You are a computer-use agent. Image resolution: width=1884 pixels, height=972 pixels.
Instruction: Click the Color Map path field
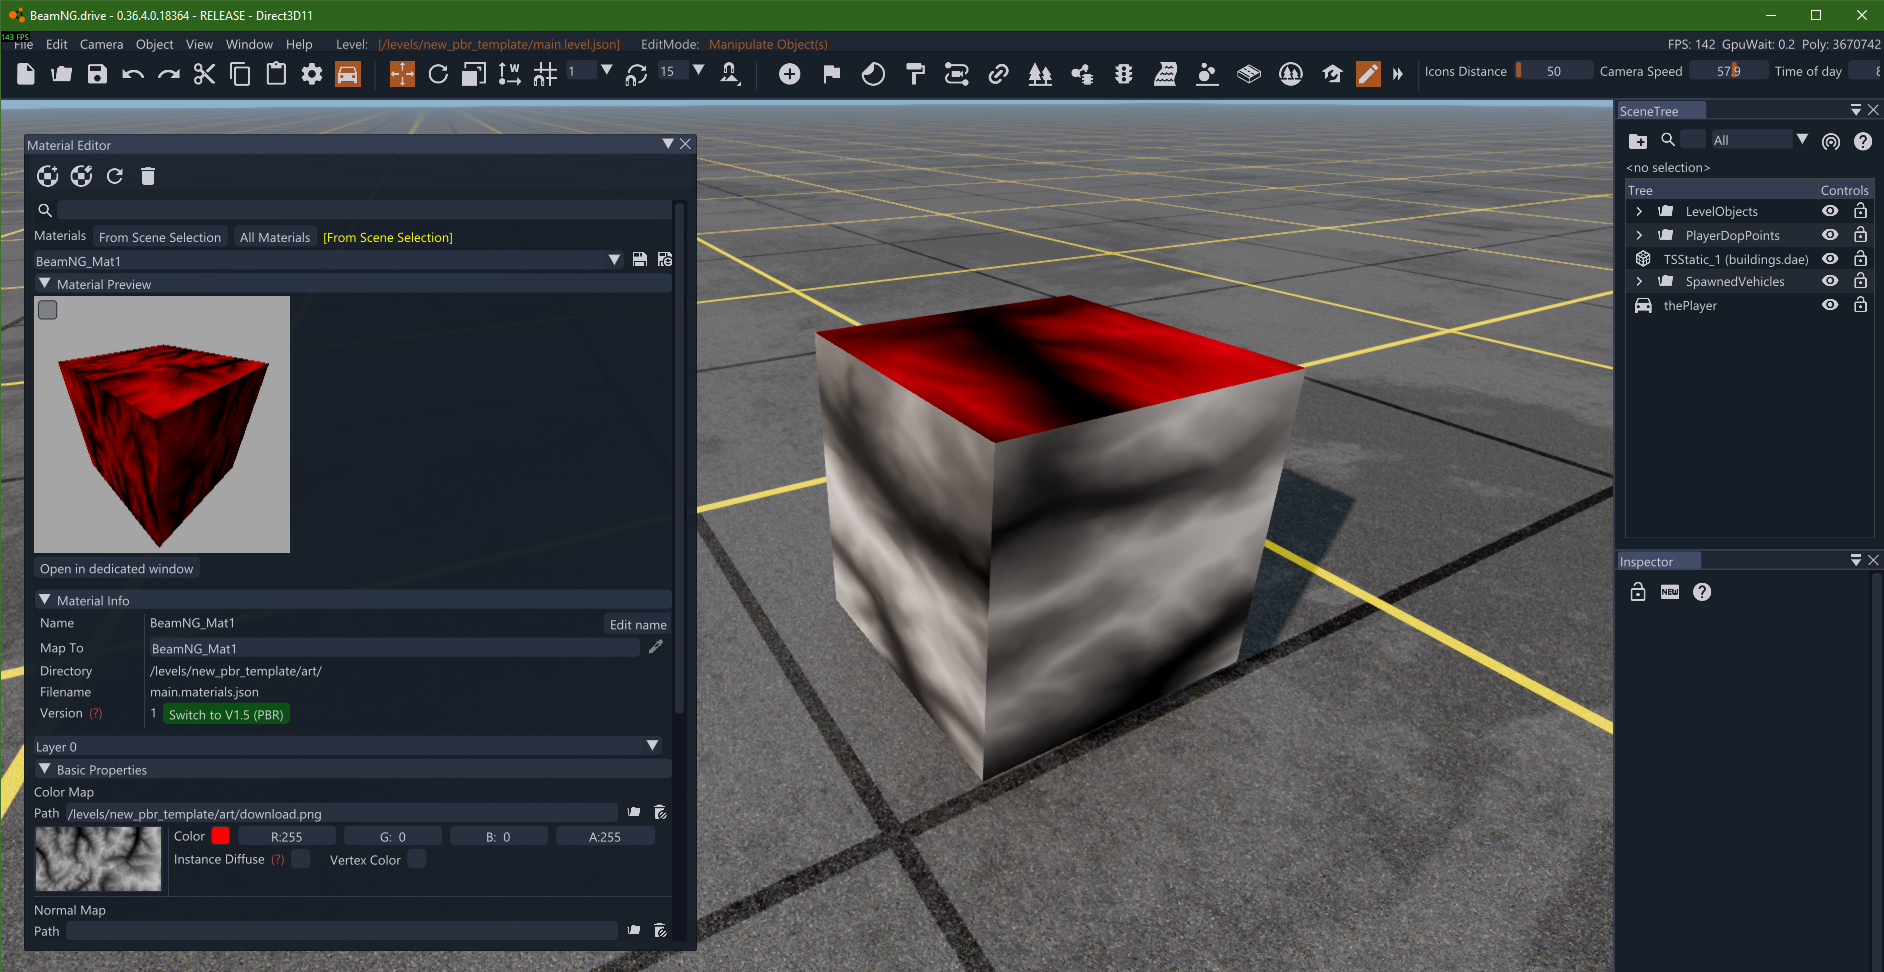pyautogui.click(x=342, y=813)
